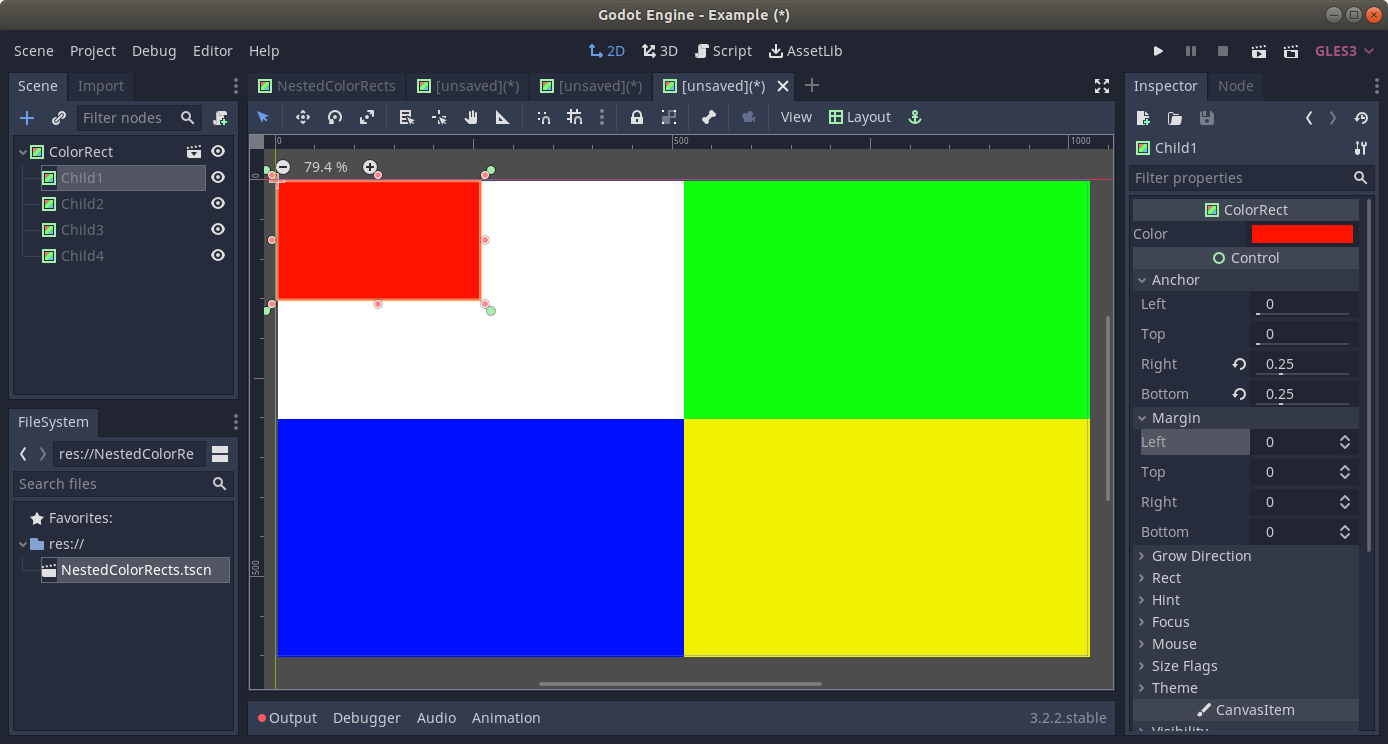The width and height of the screenshot is (1388, 744).
Task: Open the Project menu
Action: [x=93, y=51]
